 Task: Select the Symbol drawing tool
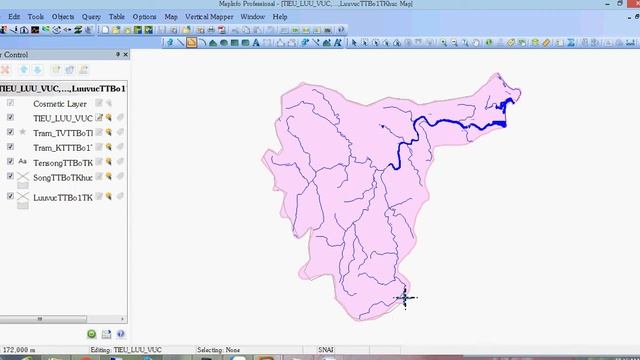(170, 42)
